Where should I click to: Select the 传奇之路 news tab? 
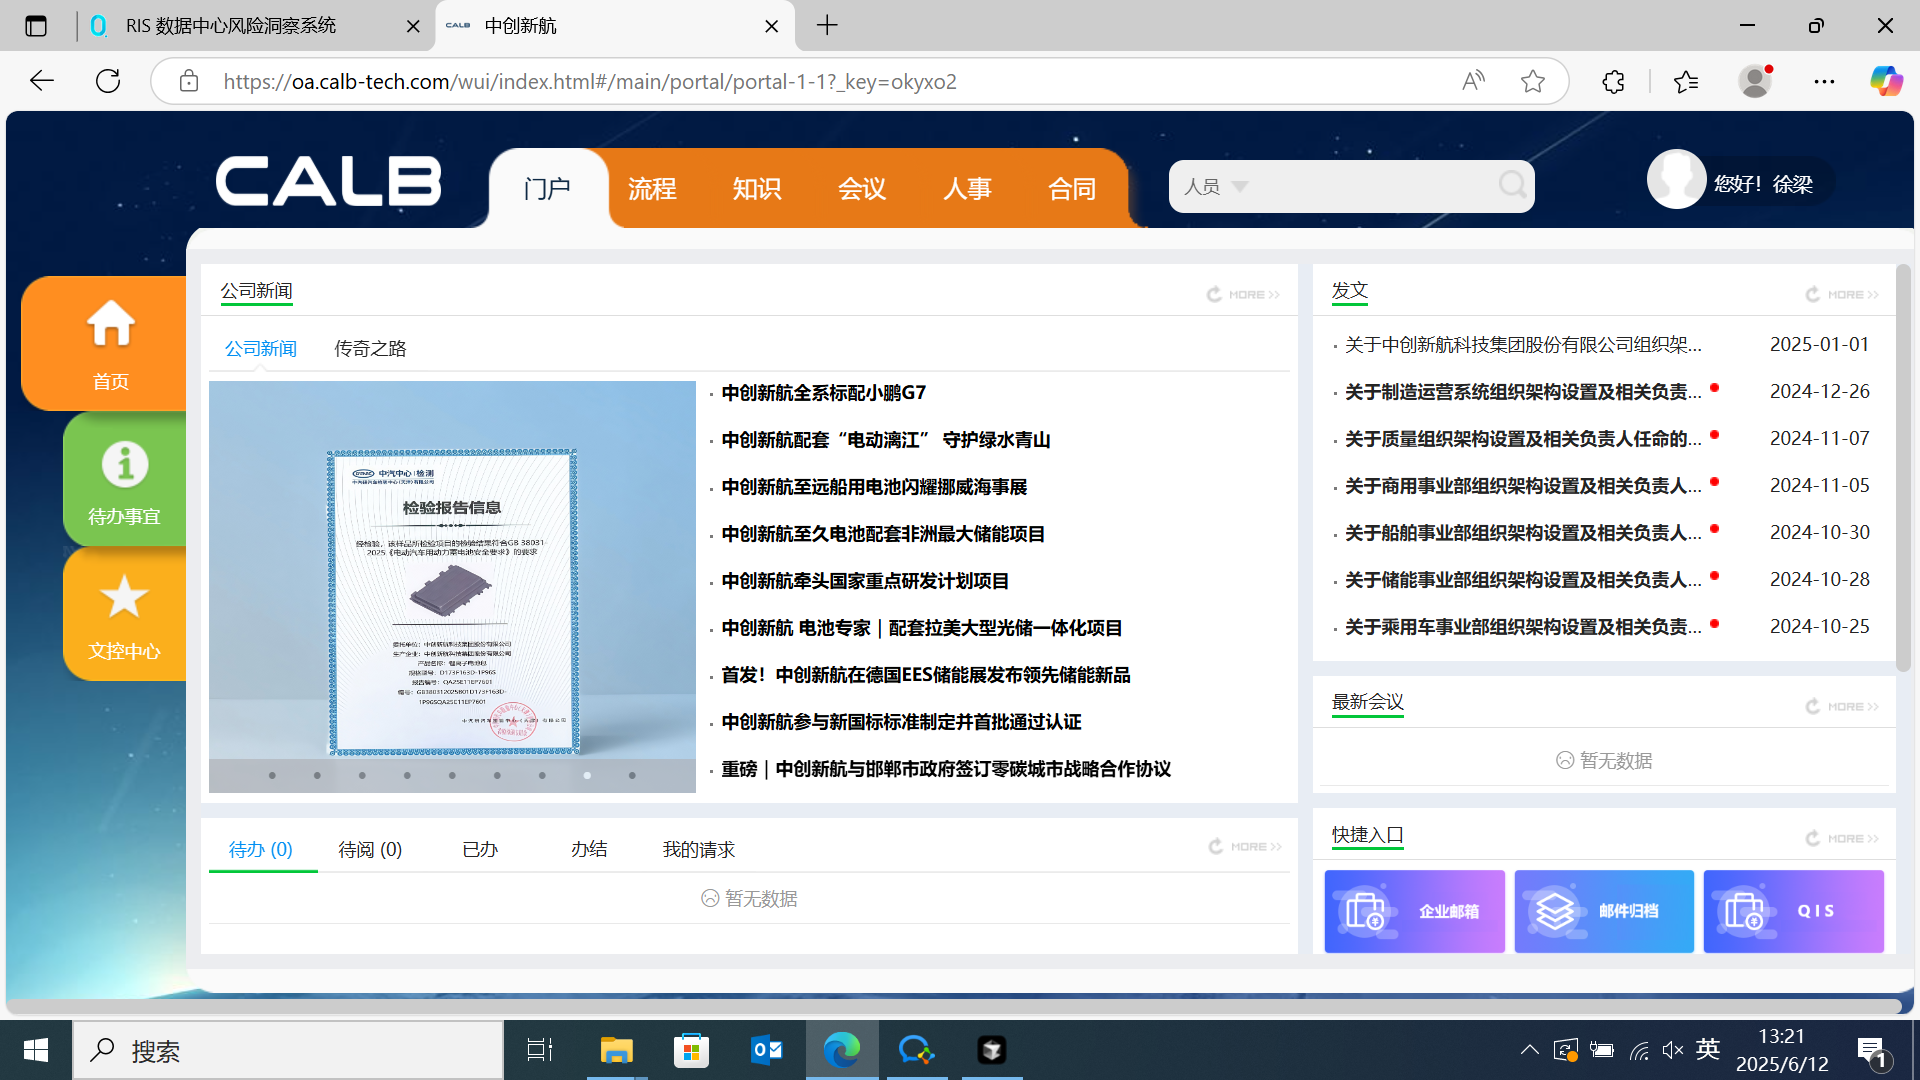pos(370,348)
